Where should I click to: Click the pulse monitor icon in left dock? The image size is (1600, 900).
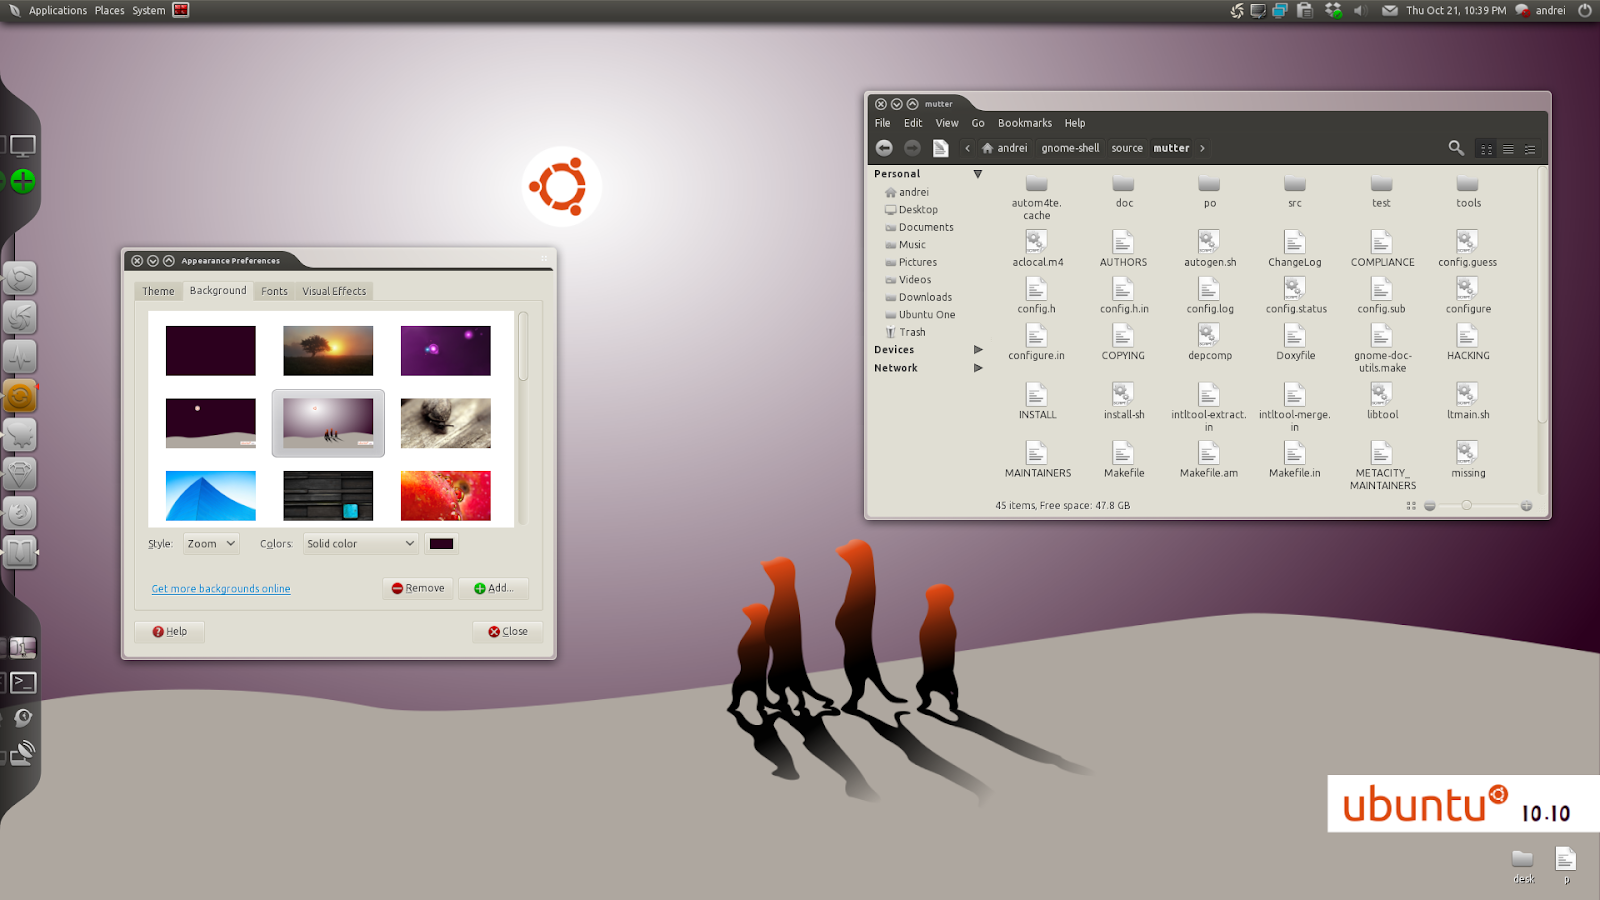tap(20, 357)
